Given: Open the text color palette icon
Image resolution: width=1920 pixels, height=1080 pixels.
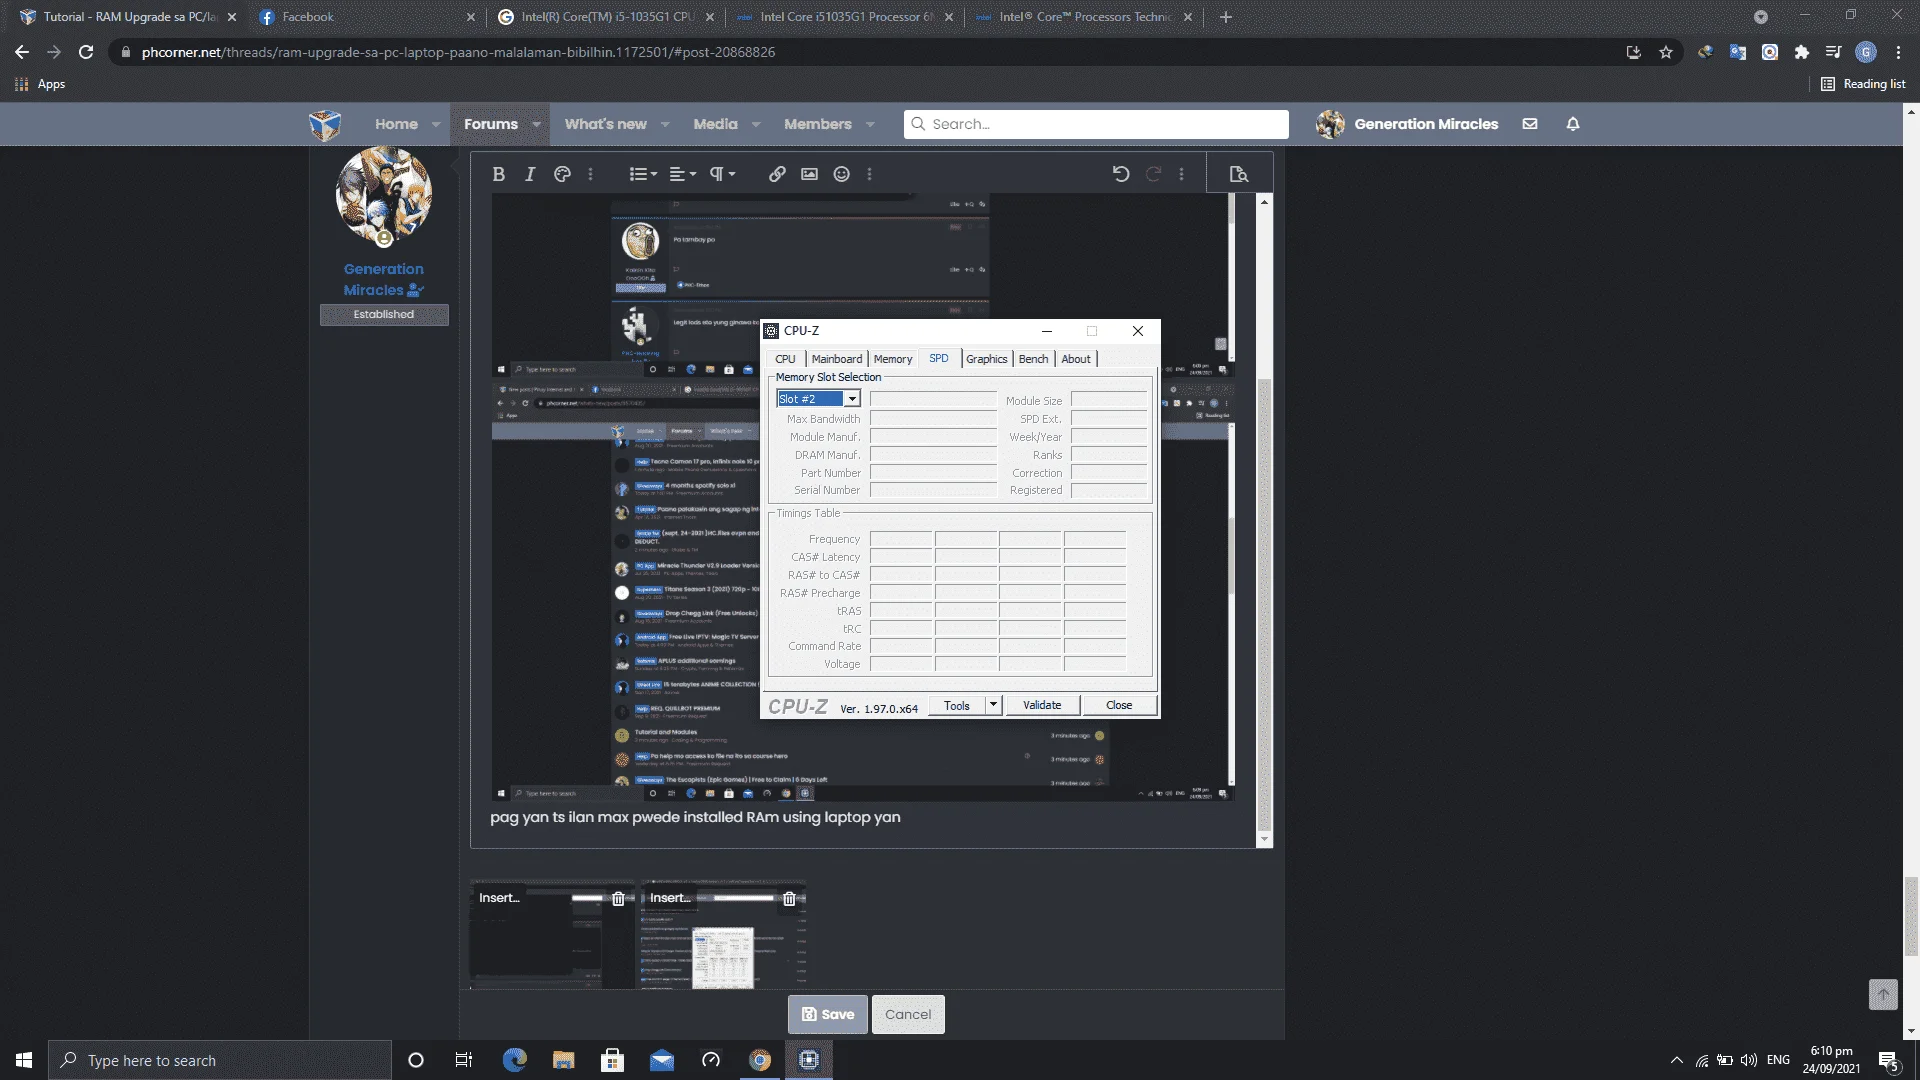Looking at the screenshot, I should click(562, 174).
